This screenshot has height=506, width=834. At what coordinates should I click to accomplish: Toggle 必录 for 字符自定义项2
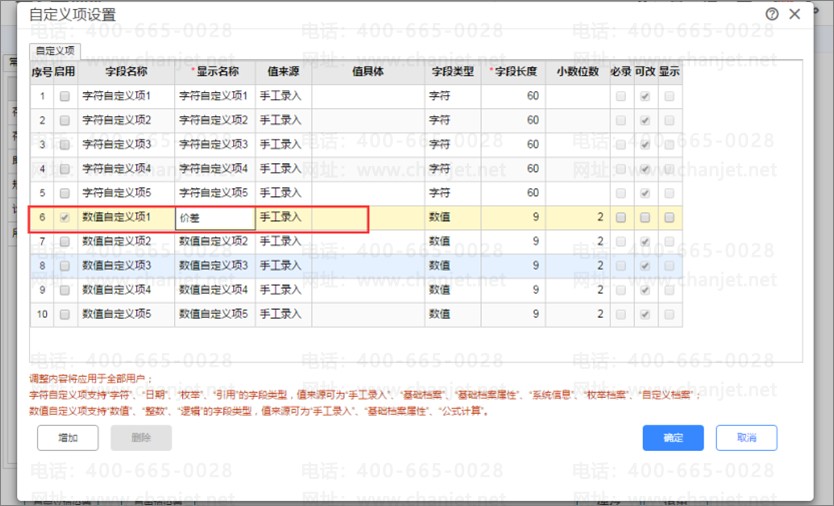tap(621, 120)
